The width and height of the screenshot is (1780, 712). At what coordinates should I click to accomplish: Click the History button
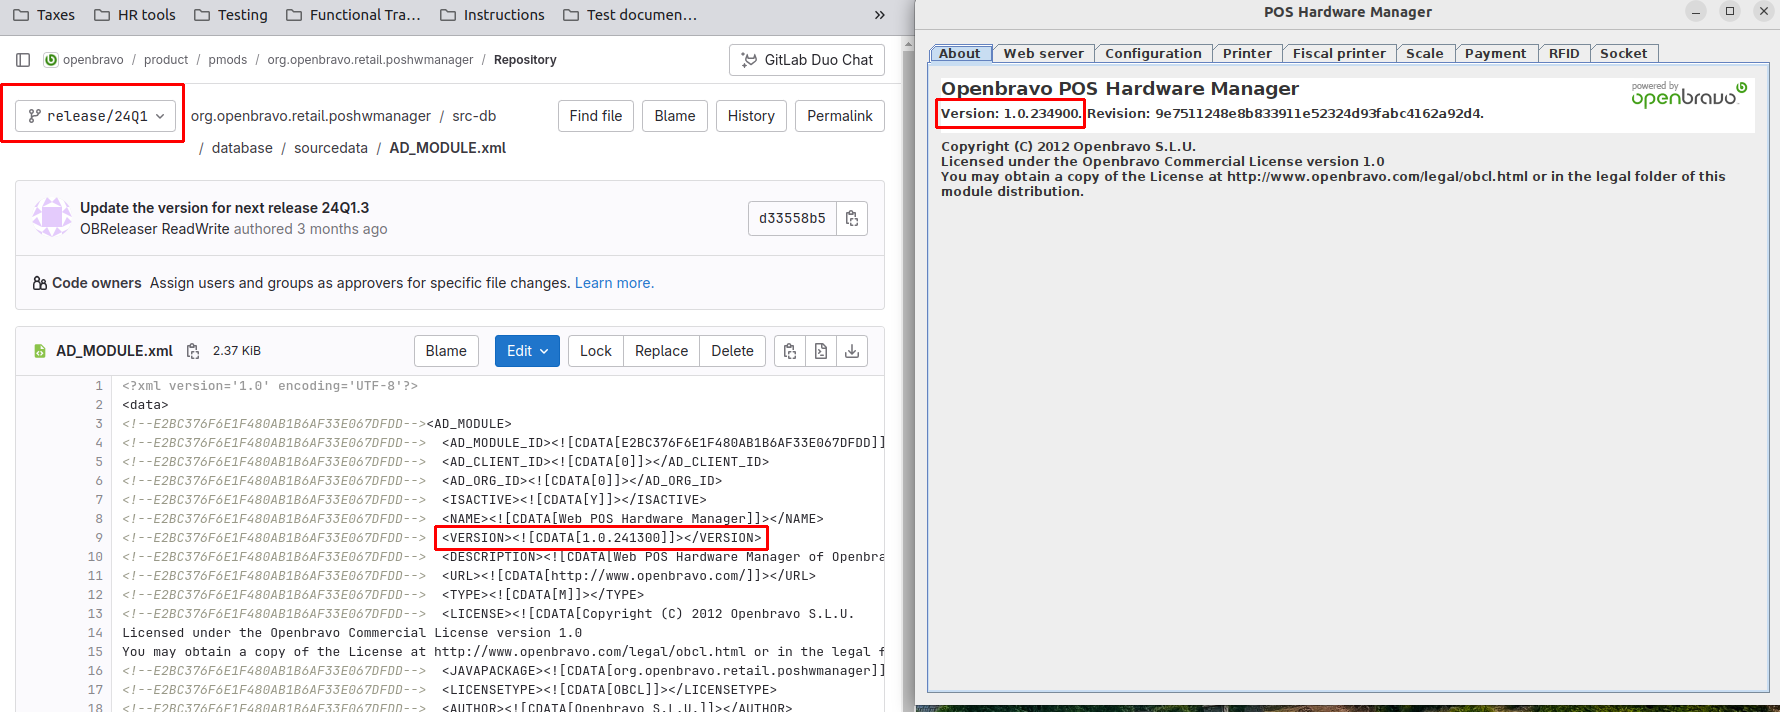(x=751, y=116)
